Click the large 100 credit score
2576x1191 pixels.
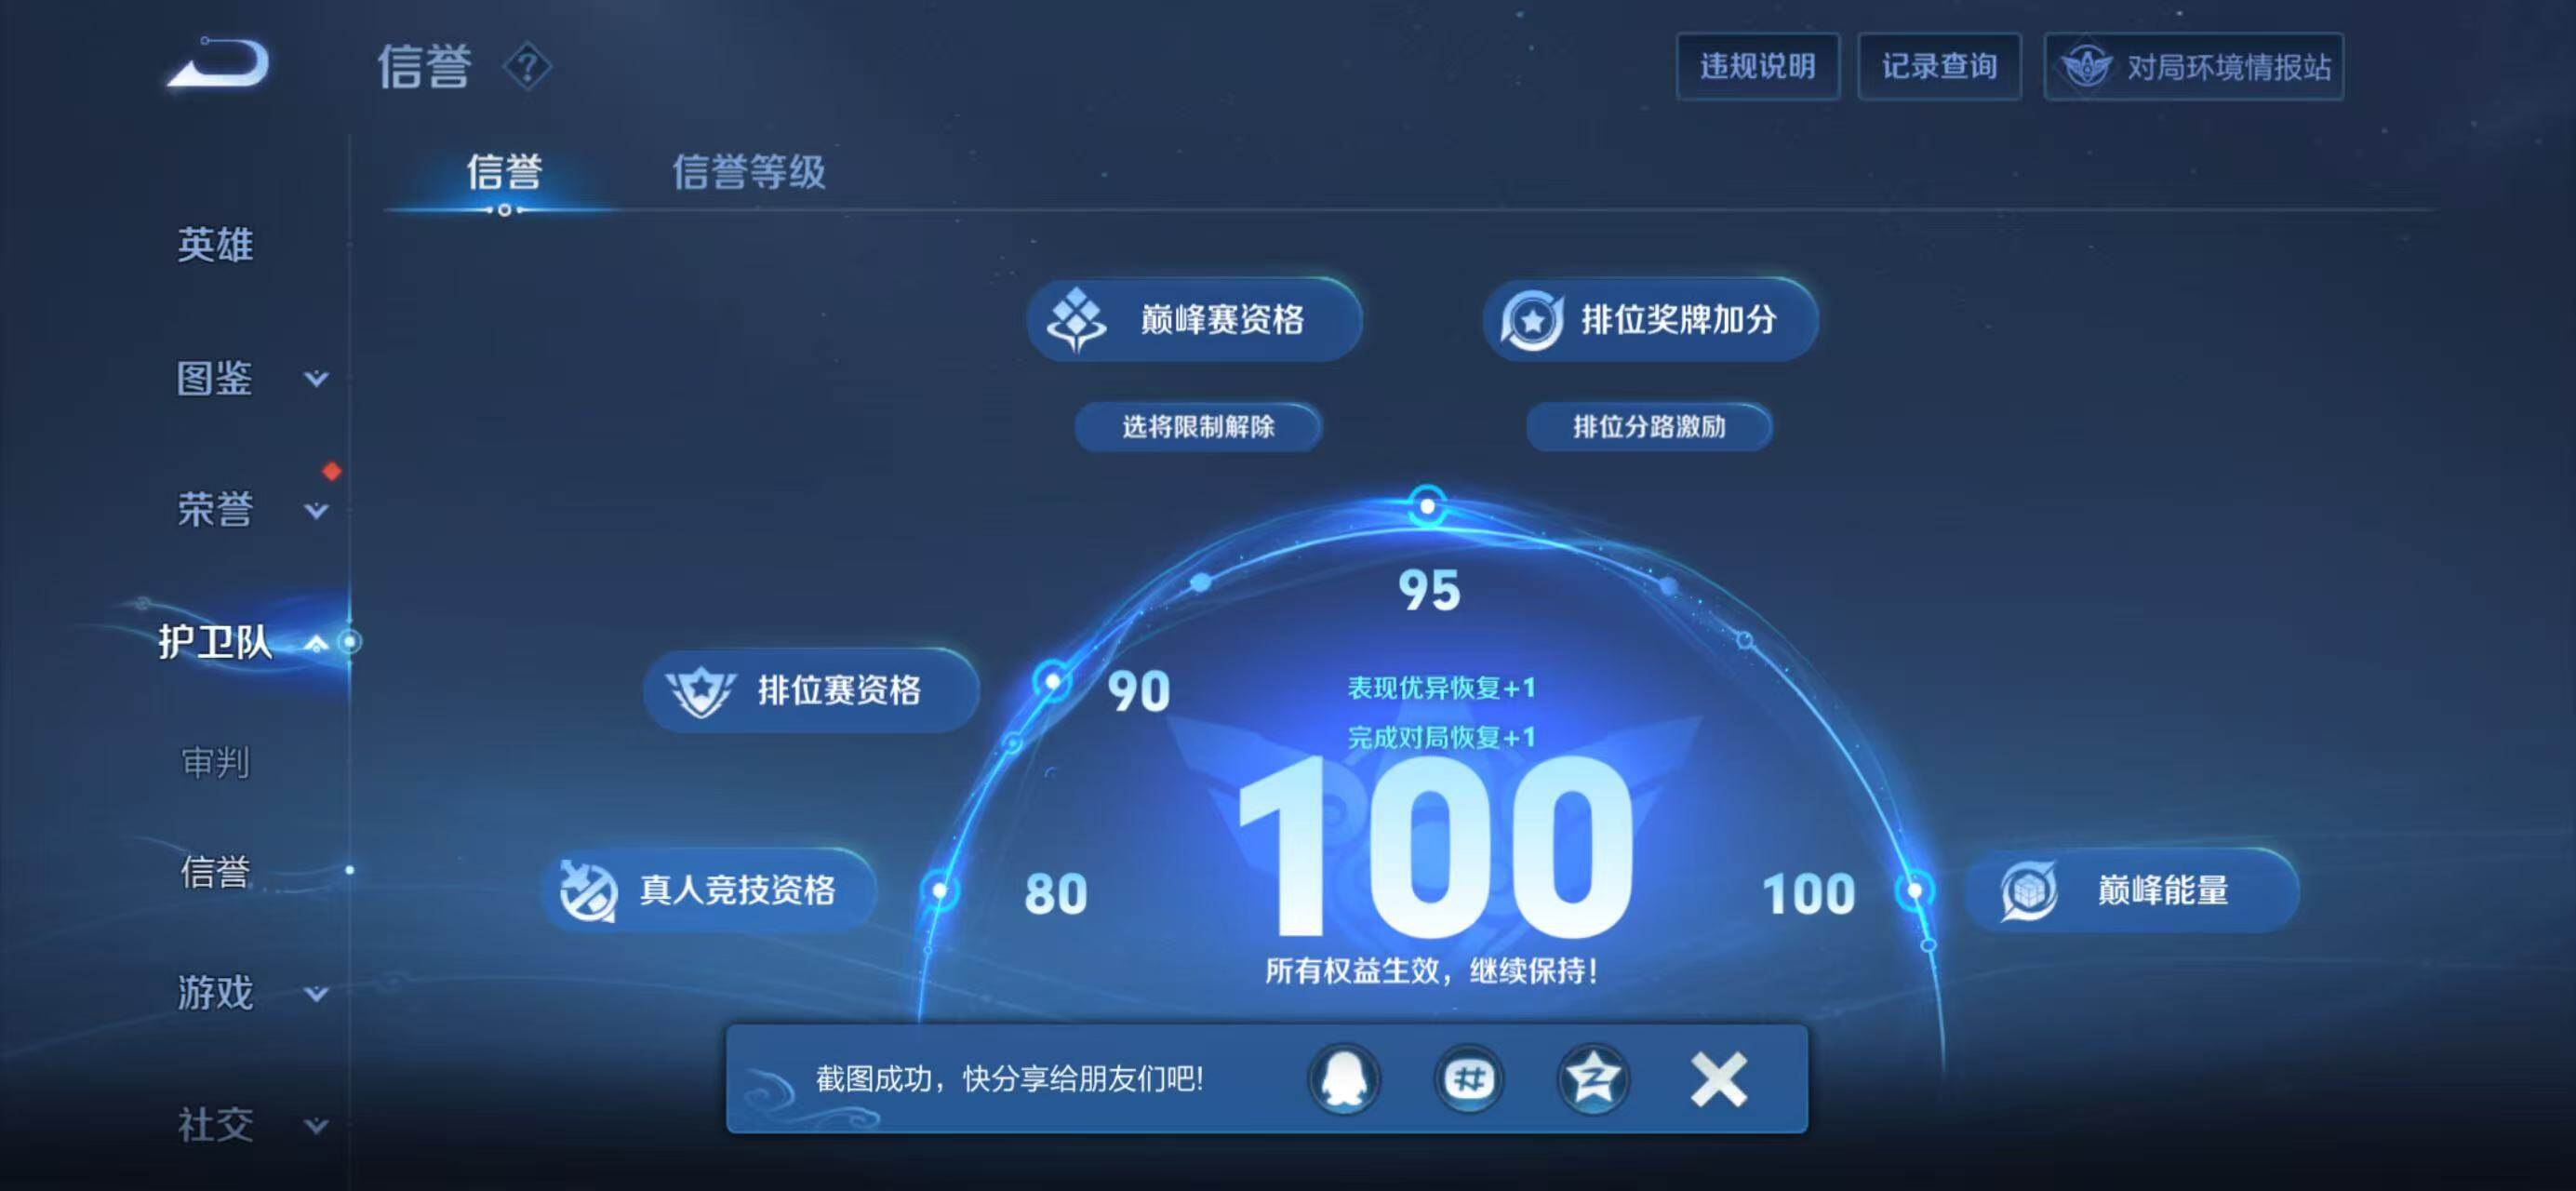pyautogui.click(x=1435, y=846)
